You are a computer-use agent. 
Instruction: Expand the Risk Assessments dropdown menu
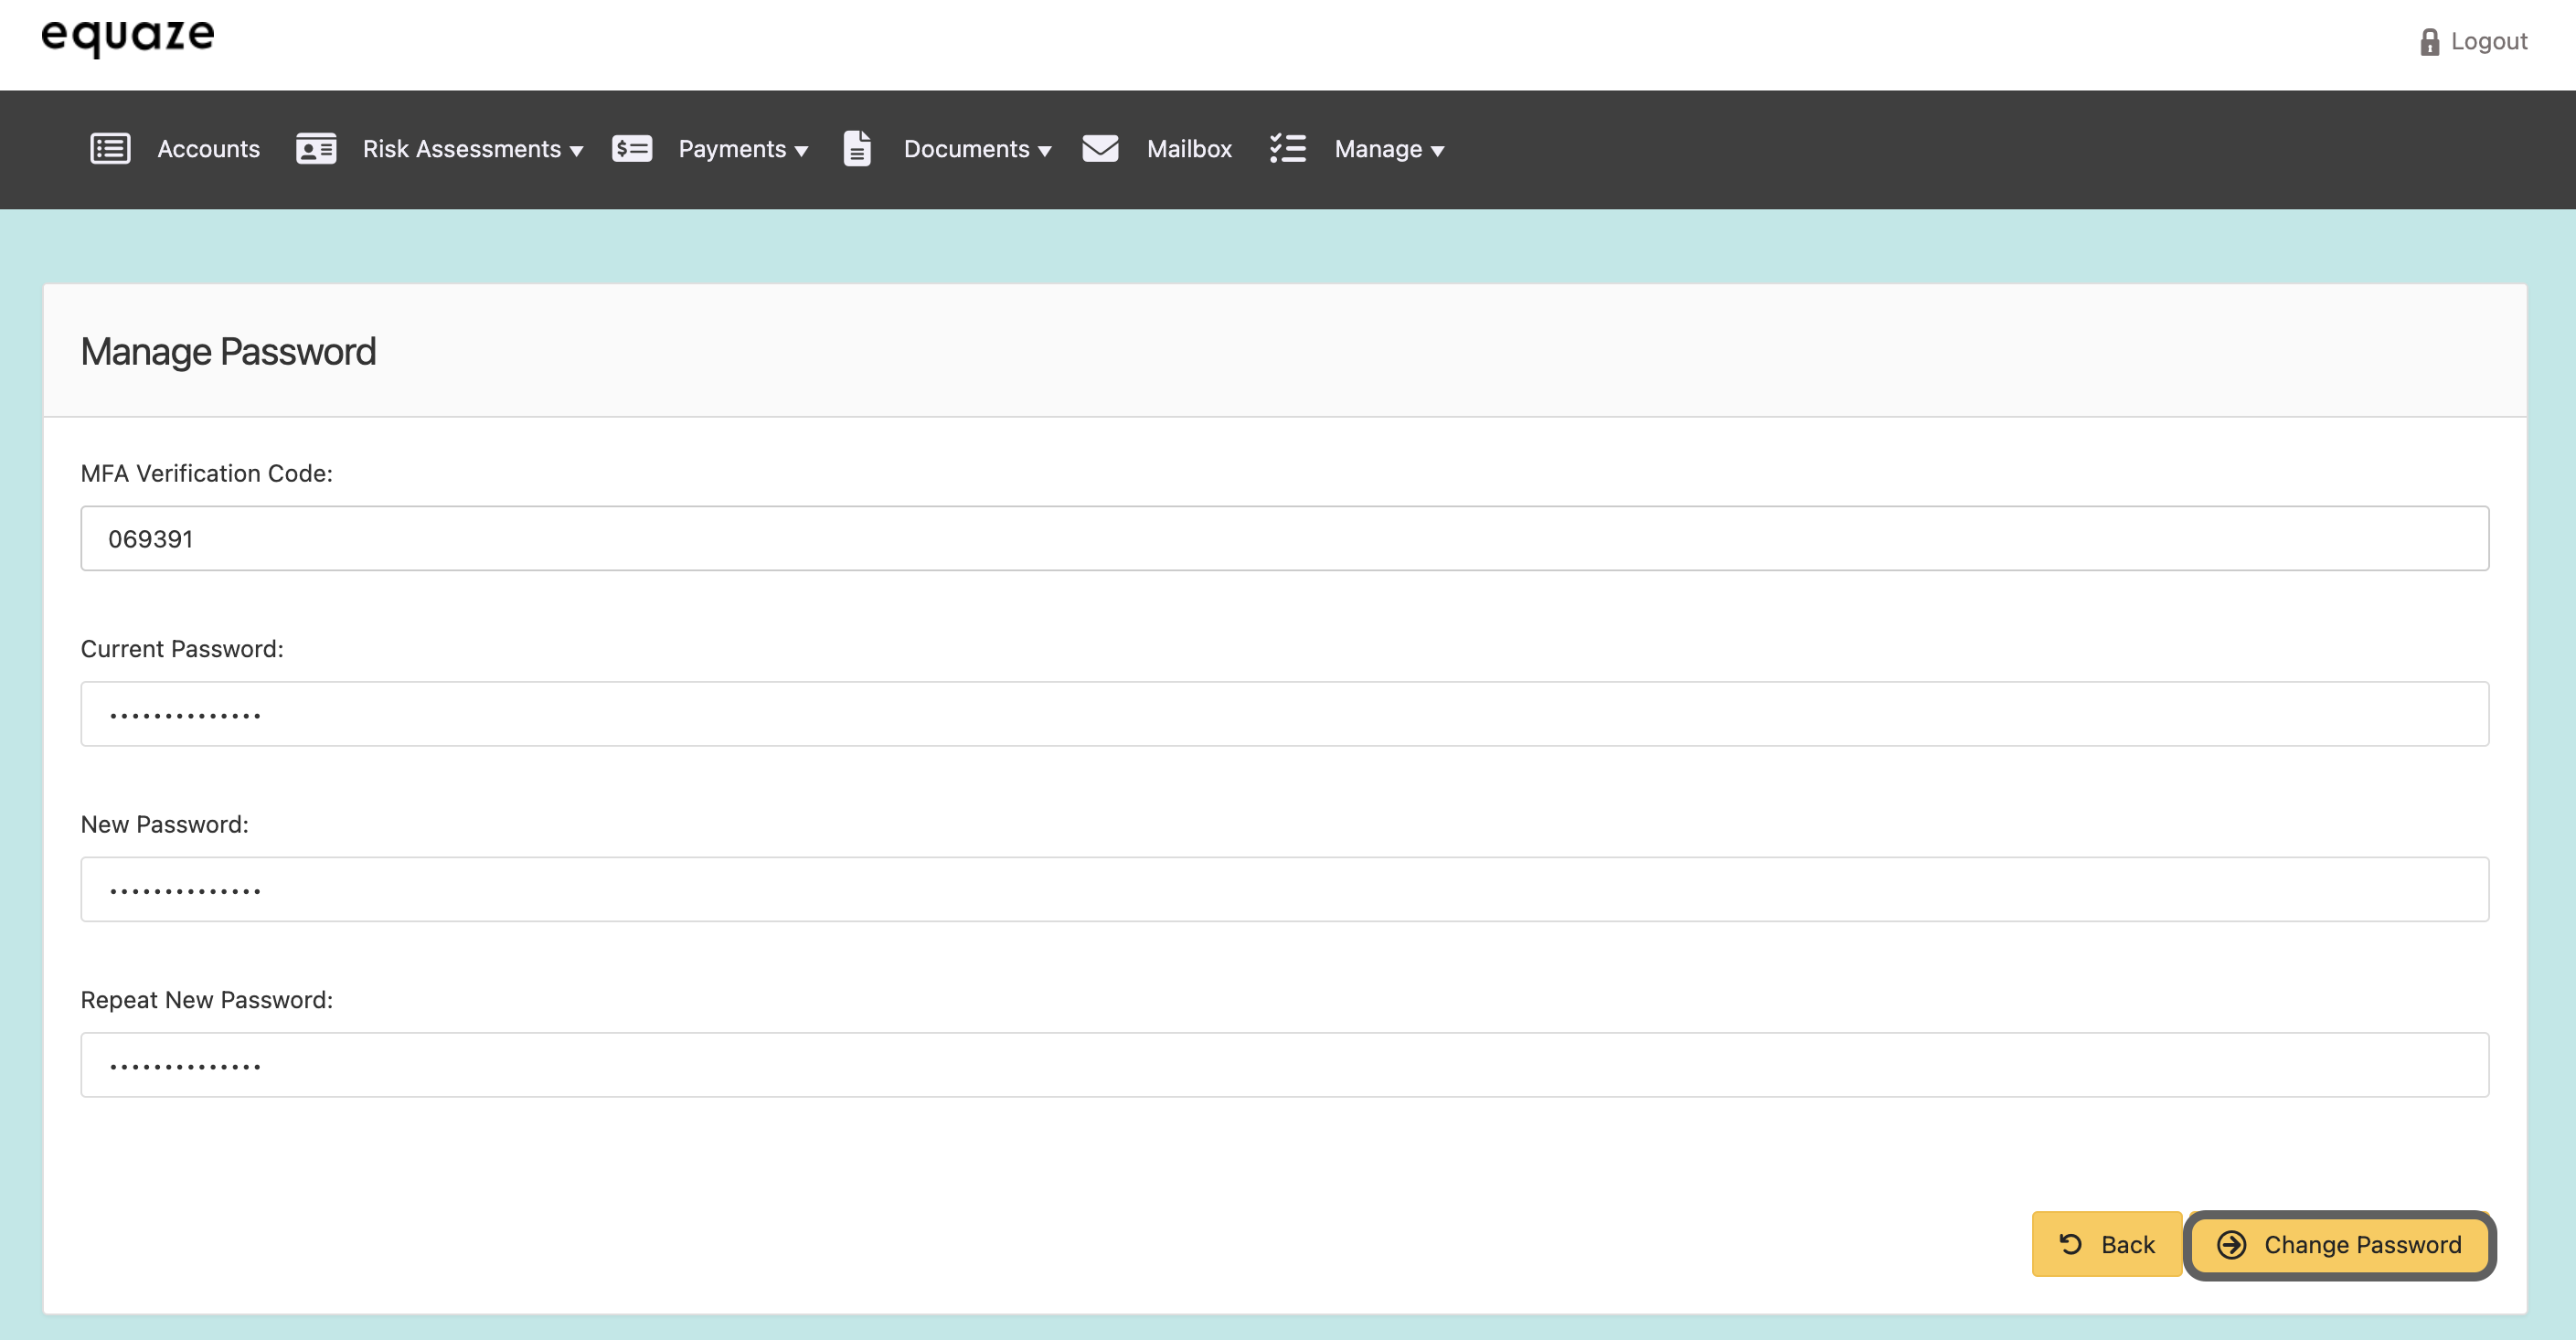point(576,151)
